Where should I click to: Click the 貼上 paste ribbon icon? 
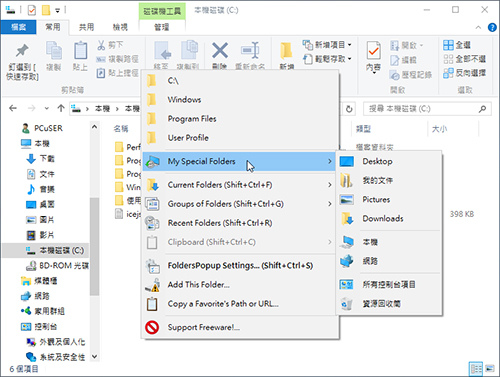80,51
